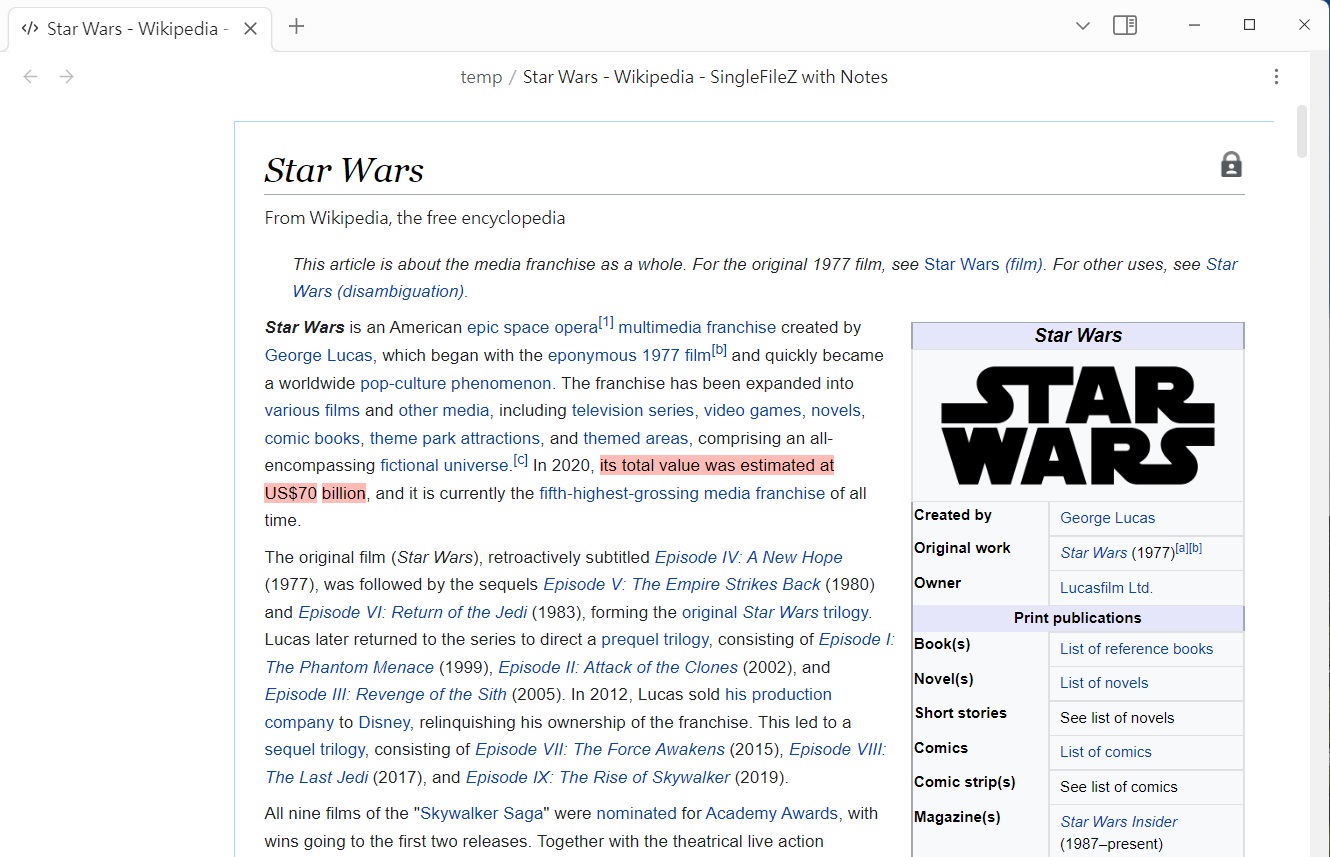Open the three-dot more options menu
1330x857 pixels.
click(1276, 77)
